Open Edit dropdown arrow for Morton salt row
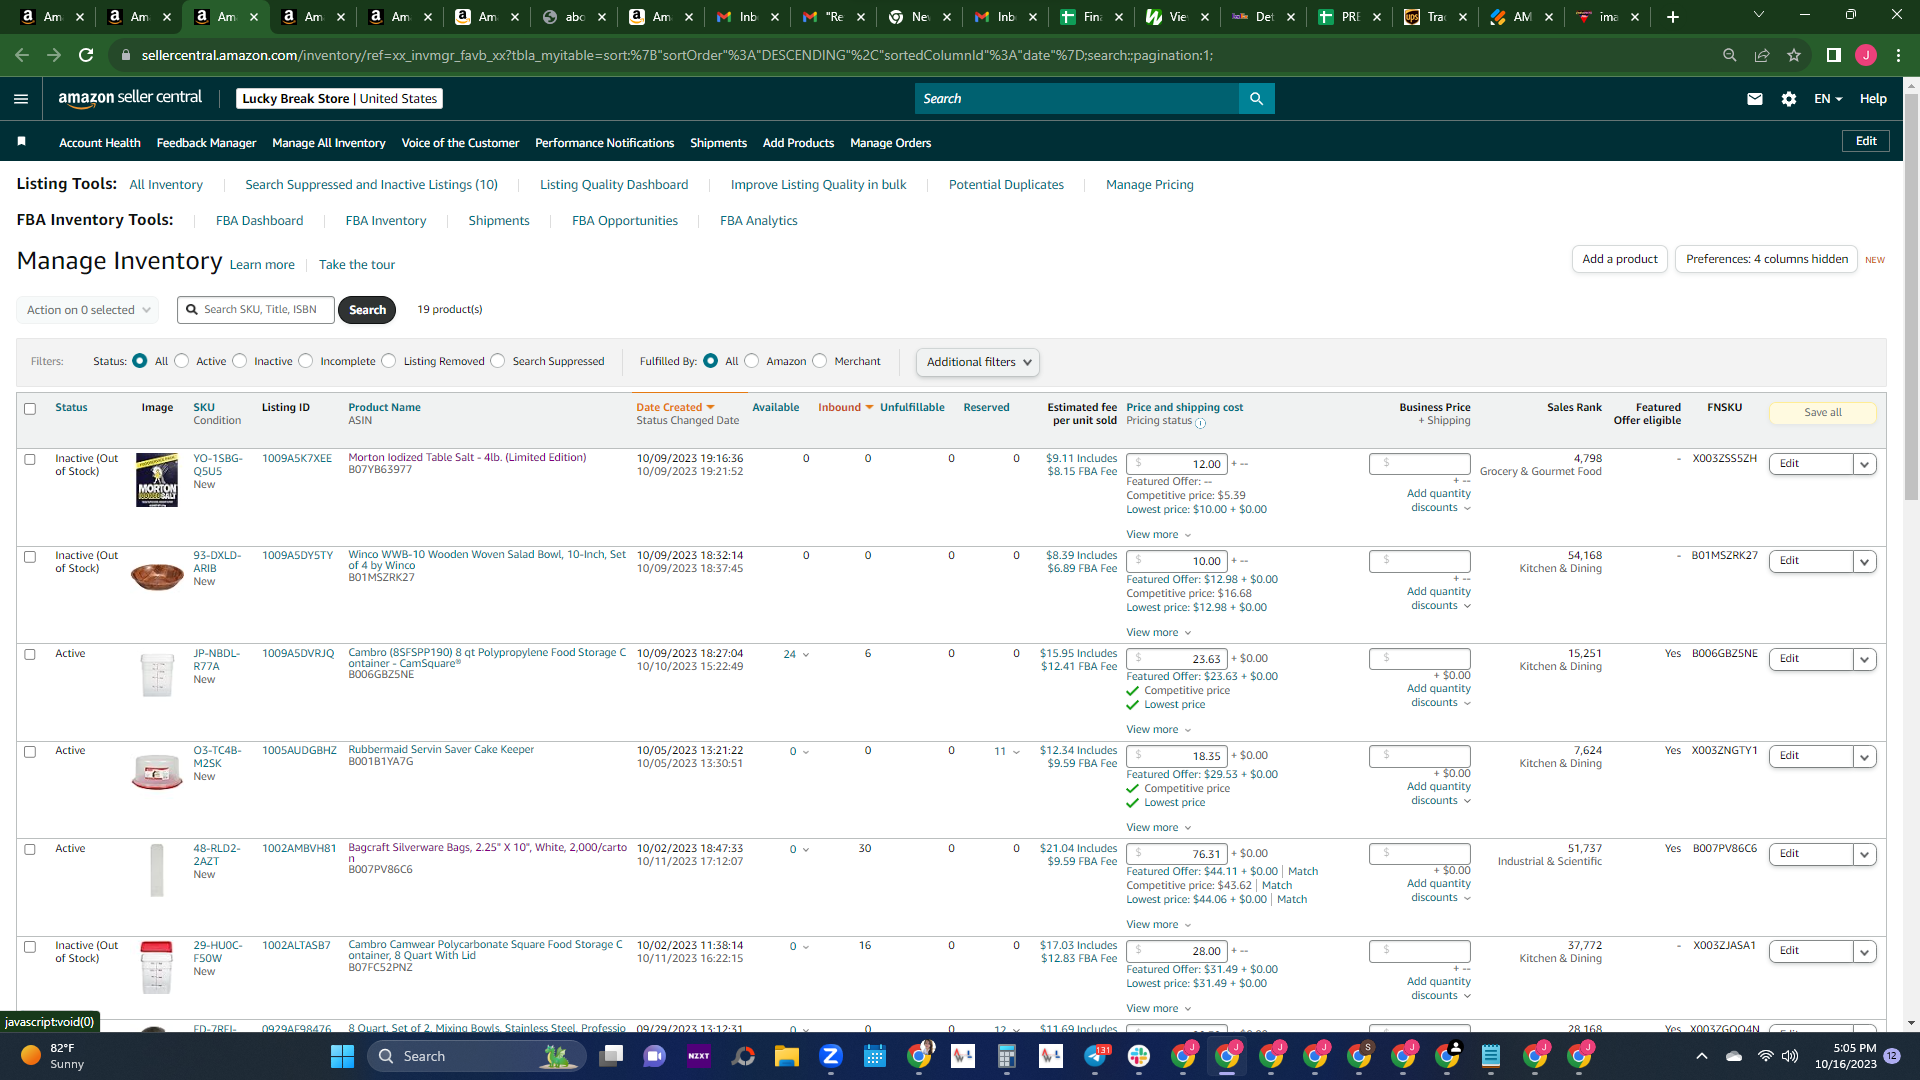Viewport: 1920px width, 1080px height. [x=1865, y=464]
